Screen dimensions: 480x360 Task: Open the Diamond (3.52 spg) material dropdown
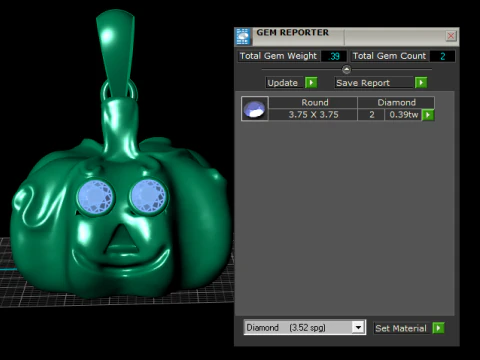(305, 327)
